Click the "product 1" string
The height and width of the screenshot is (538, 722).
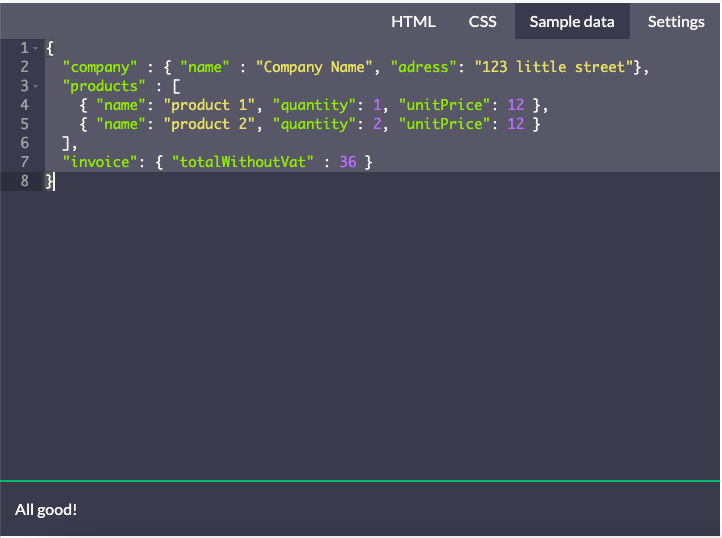(x=209, y=105)
